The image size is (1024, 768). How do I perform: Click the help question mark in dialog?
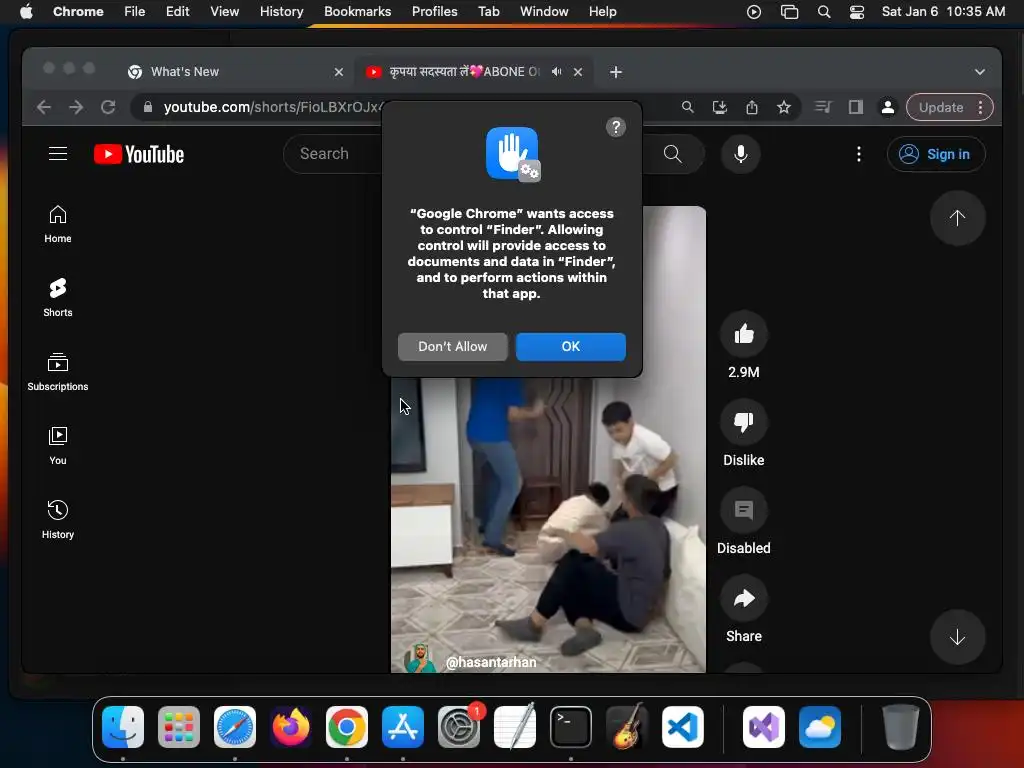(x=615, y=127)
